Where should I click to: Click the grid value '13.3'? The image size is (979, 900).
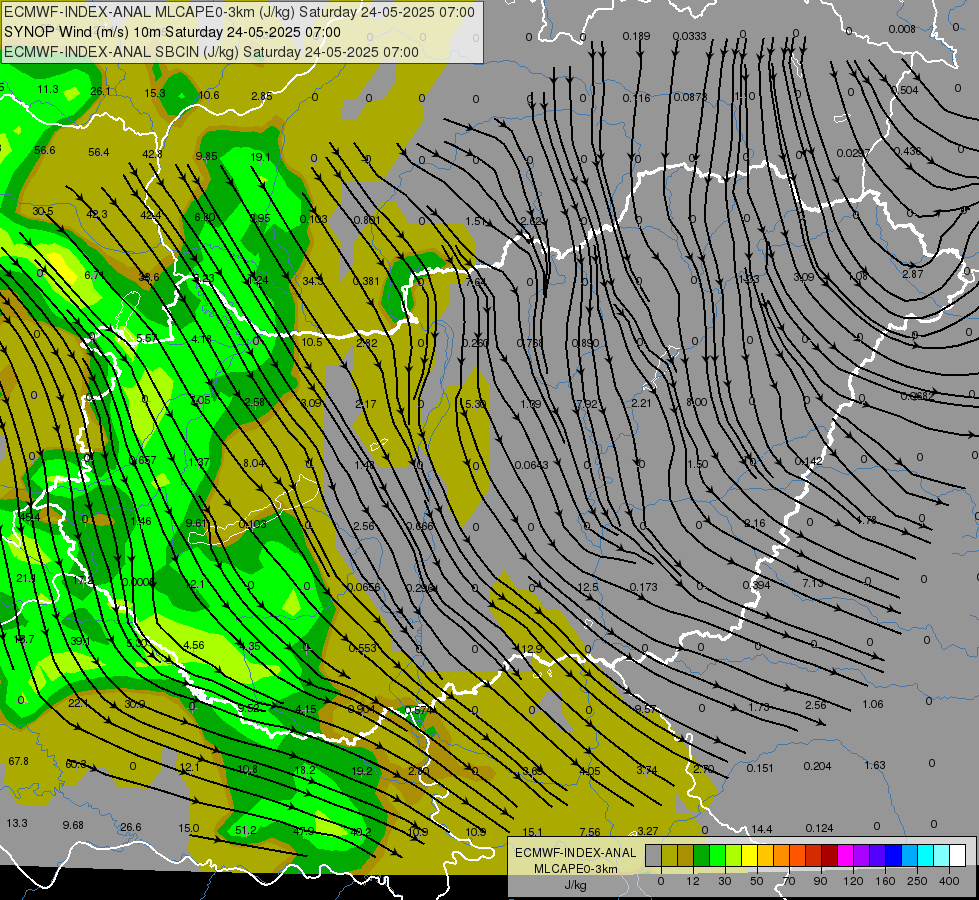(17, 823)
